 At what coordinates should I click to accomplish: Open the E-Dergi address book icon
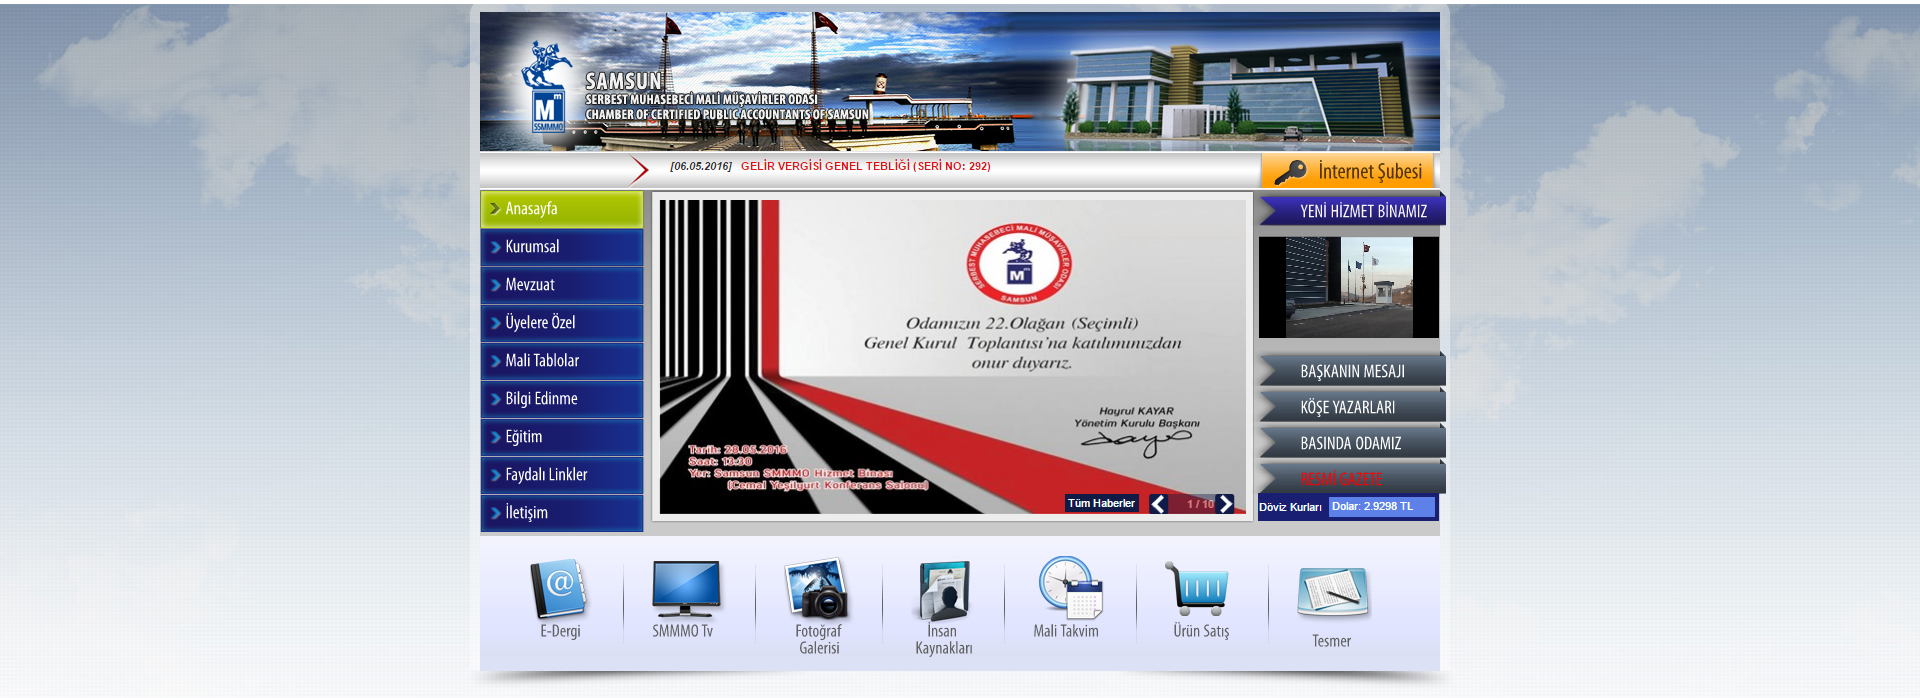point(558,589)
